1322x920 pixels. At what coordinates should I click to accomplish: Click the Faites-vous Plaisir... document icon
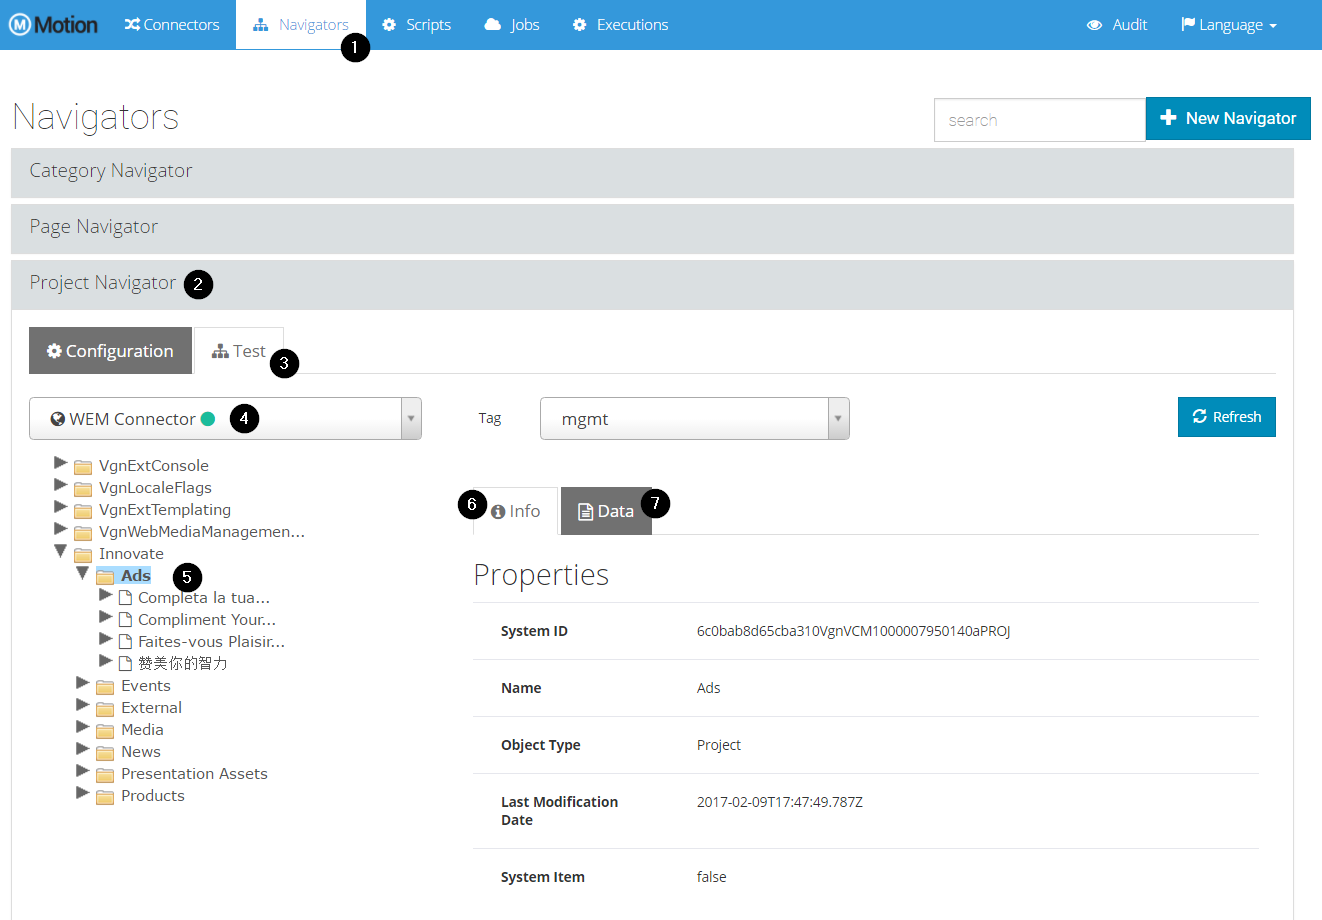[125, 642]
